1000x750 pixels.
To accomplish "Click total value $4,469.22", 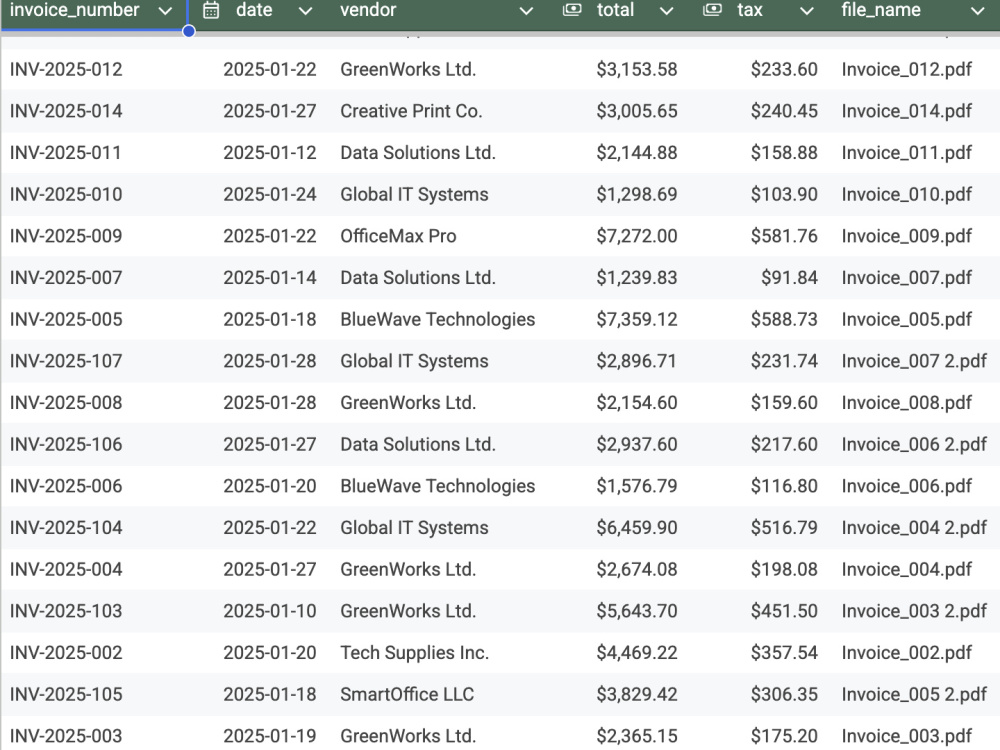I will click(636, 652).
